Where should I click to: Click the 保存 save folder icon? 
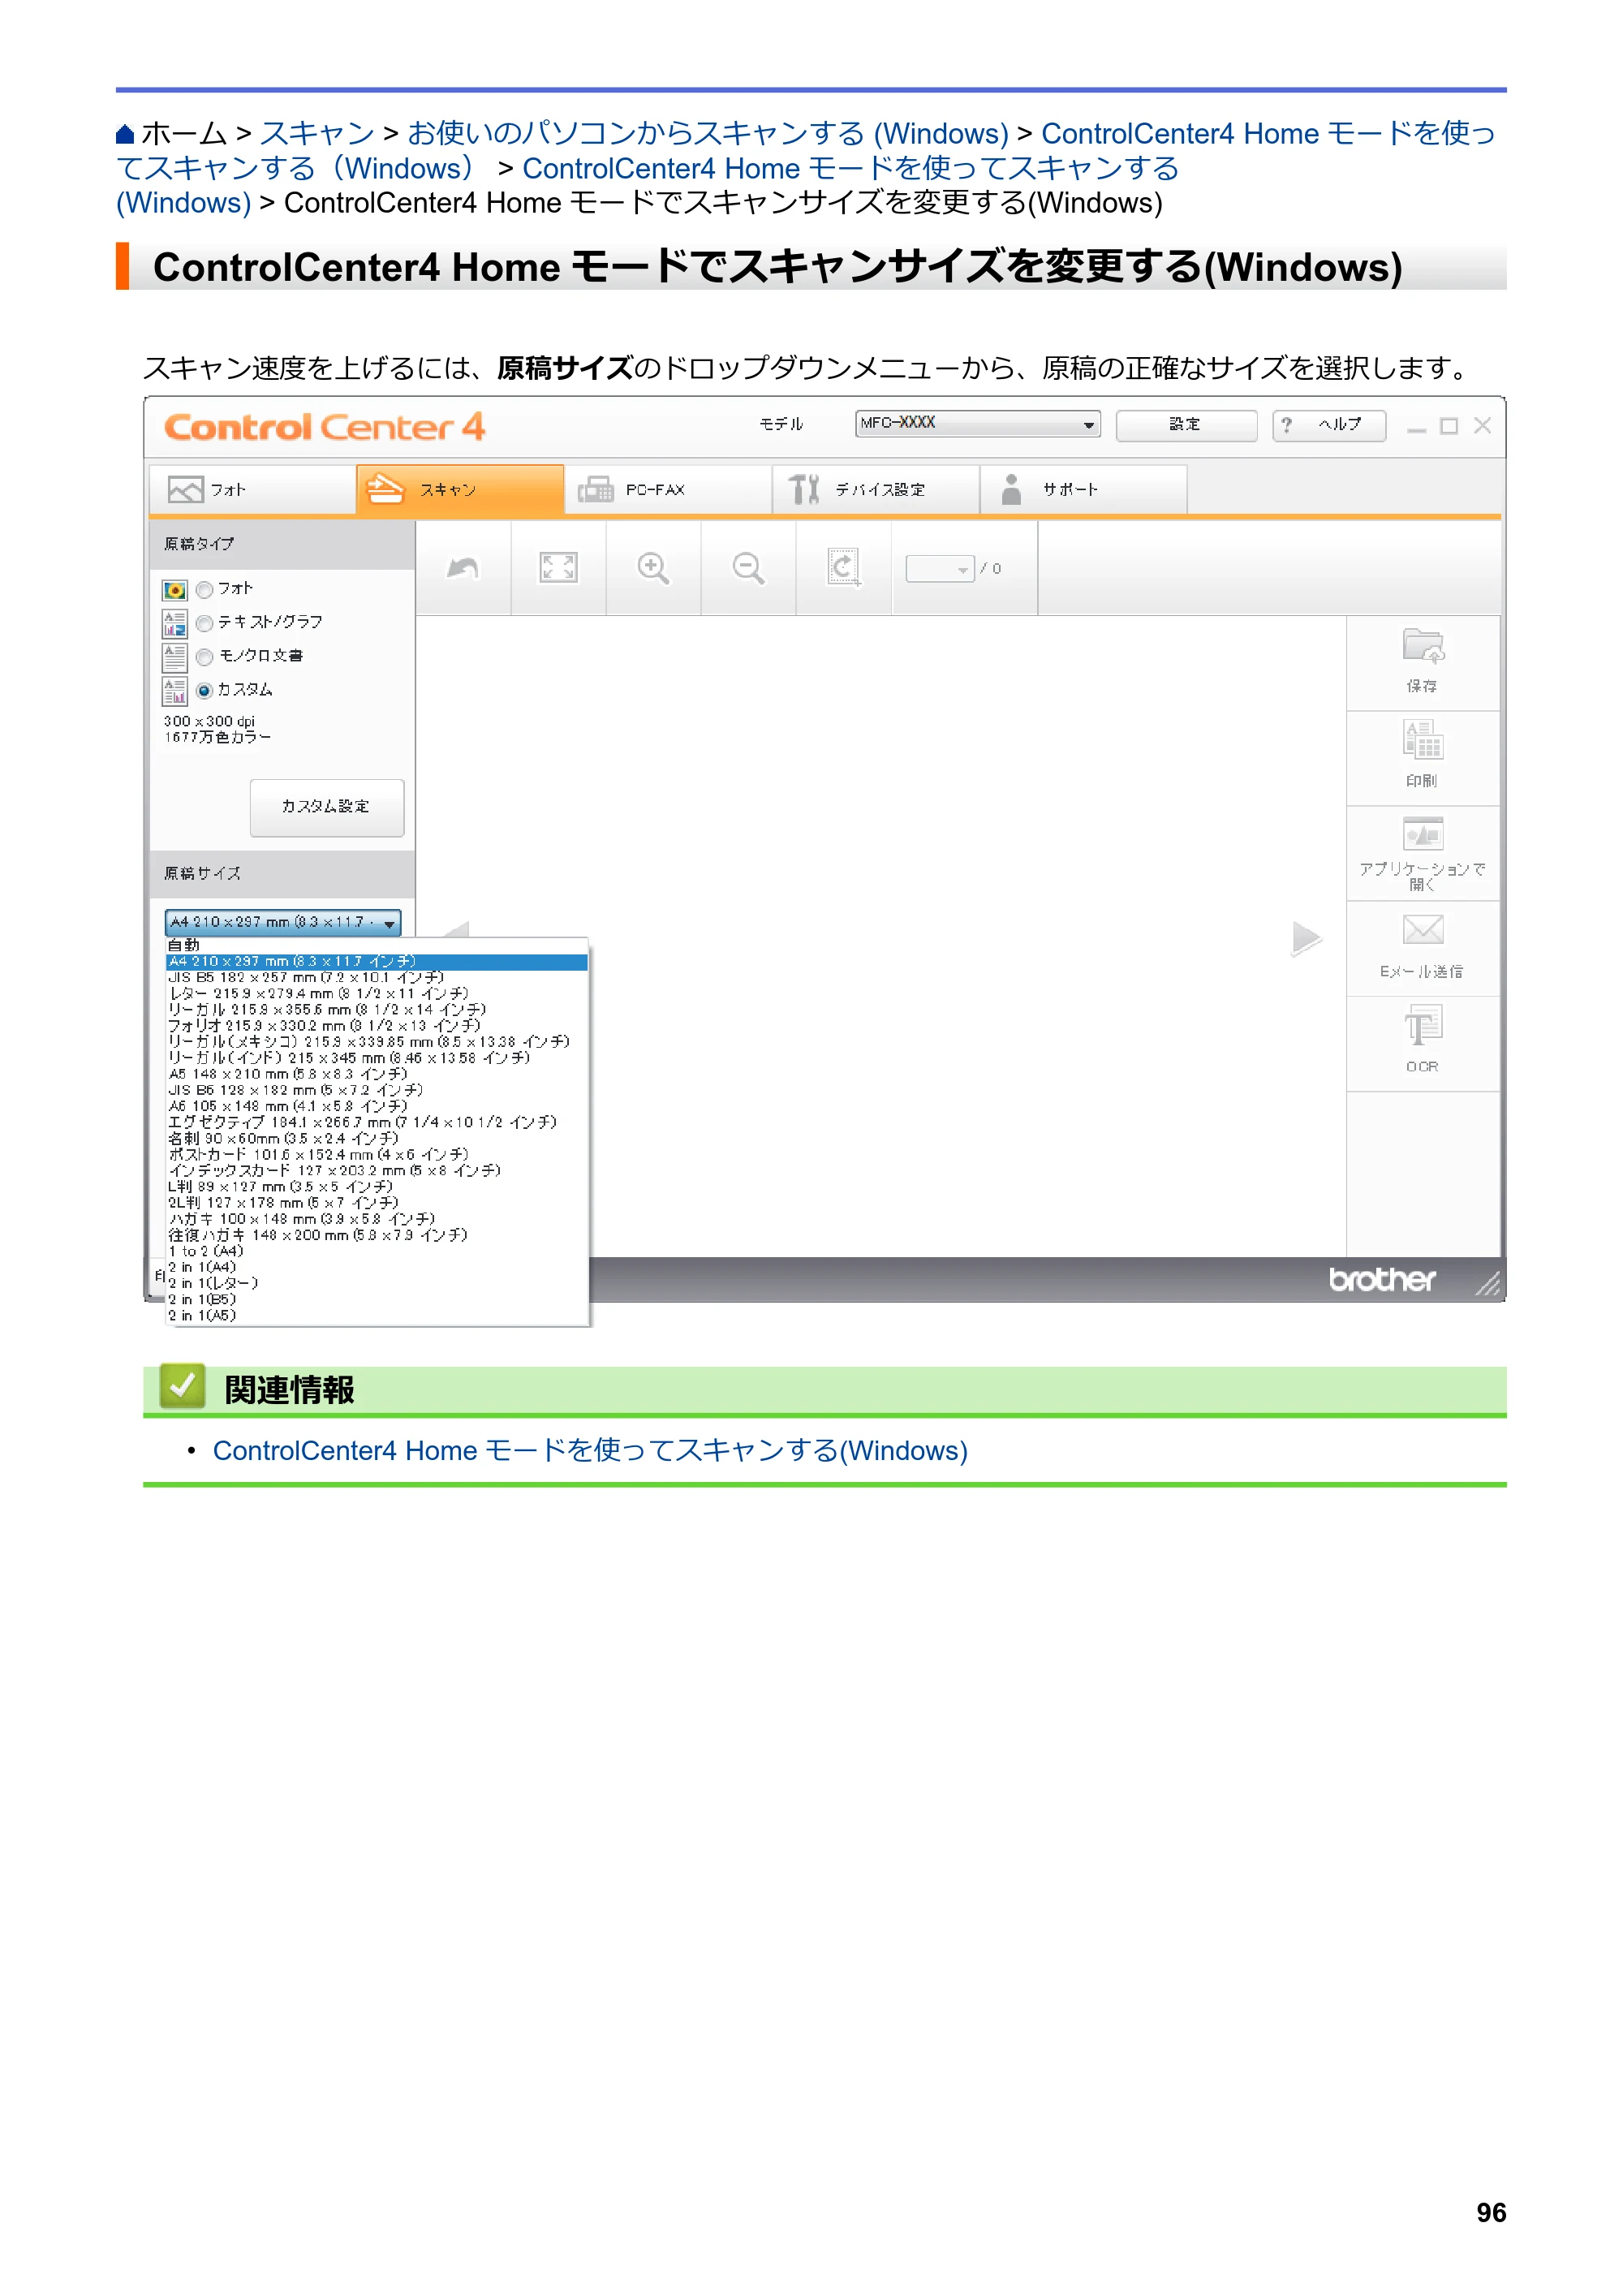tap(1422, 647)
